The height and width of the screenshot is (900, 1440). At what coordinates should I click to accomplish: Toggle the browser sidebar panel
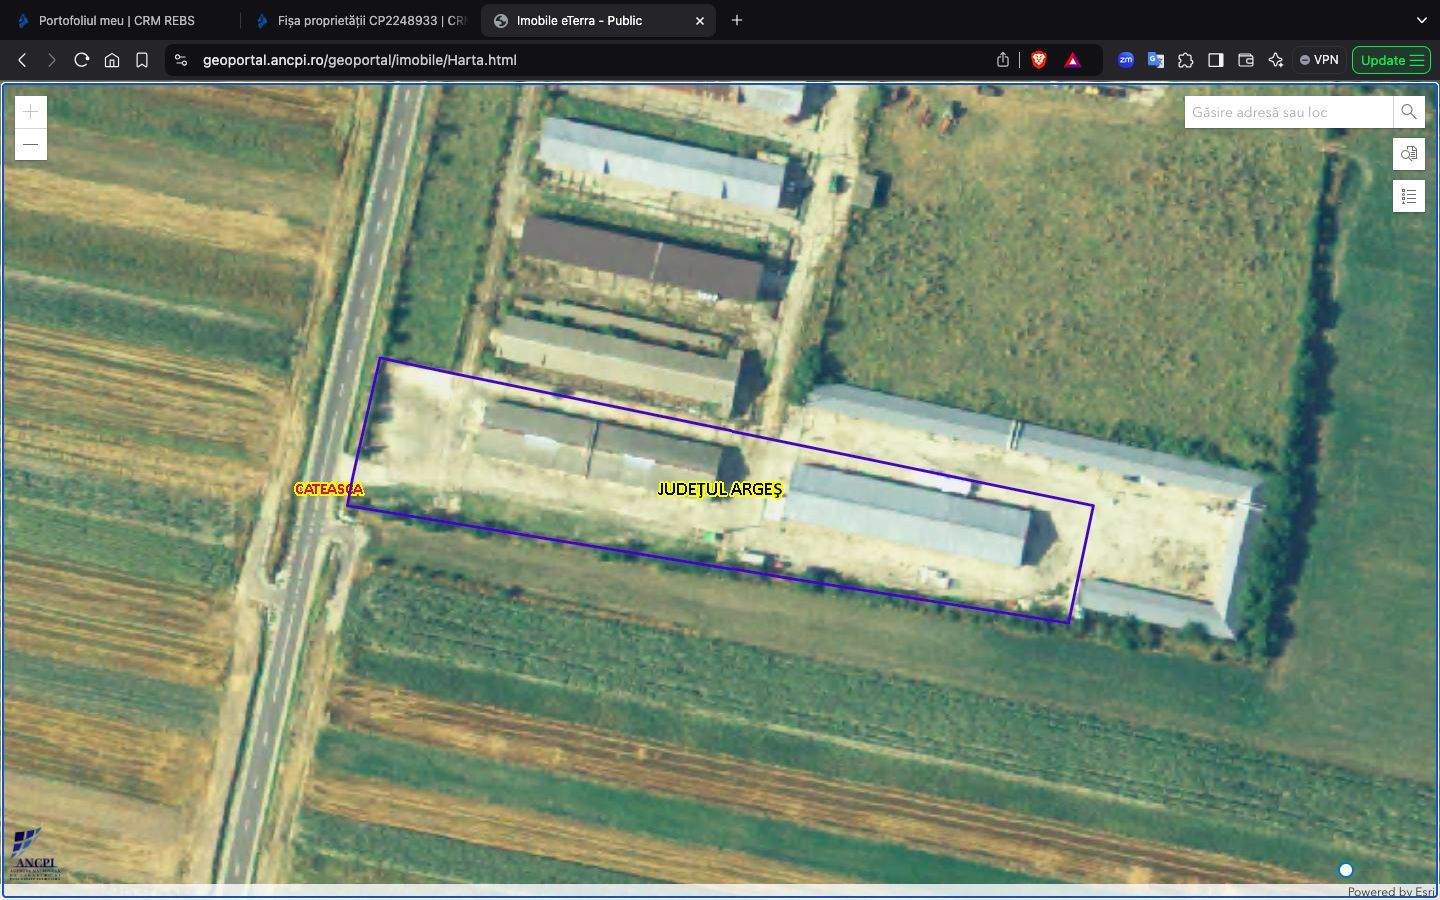1216,60
